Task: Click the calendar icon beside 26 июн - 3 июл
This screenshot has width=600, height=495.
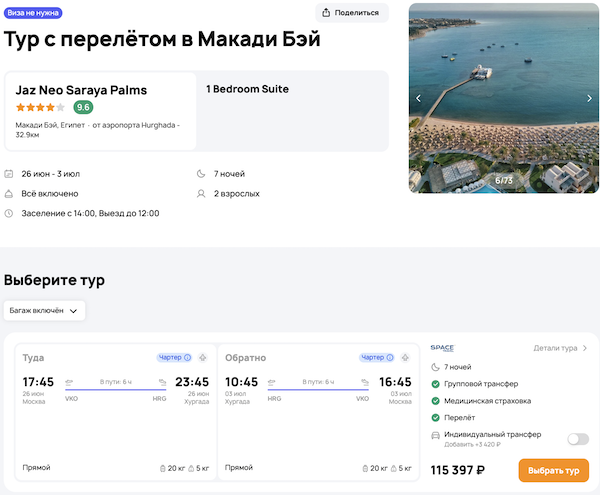Action: click(x=9, y=174)
